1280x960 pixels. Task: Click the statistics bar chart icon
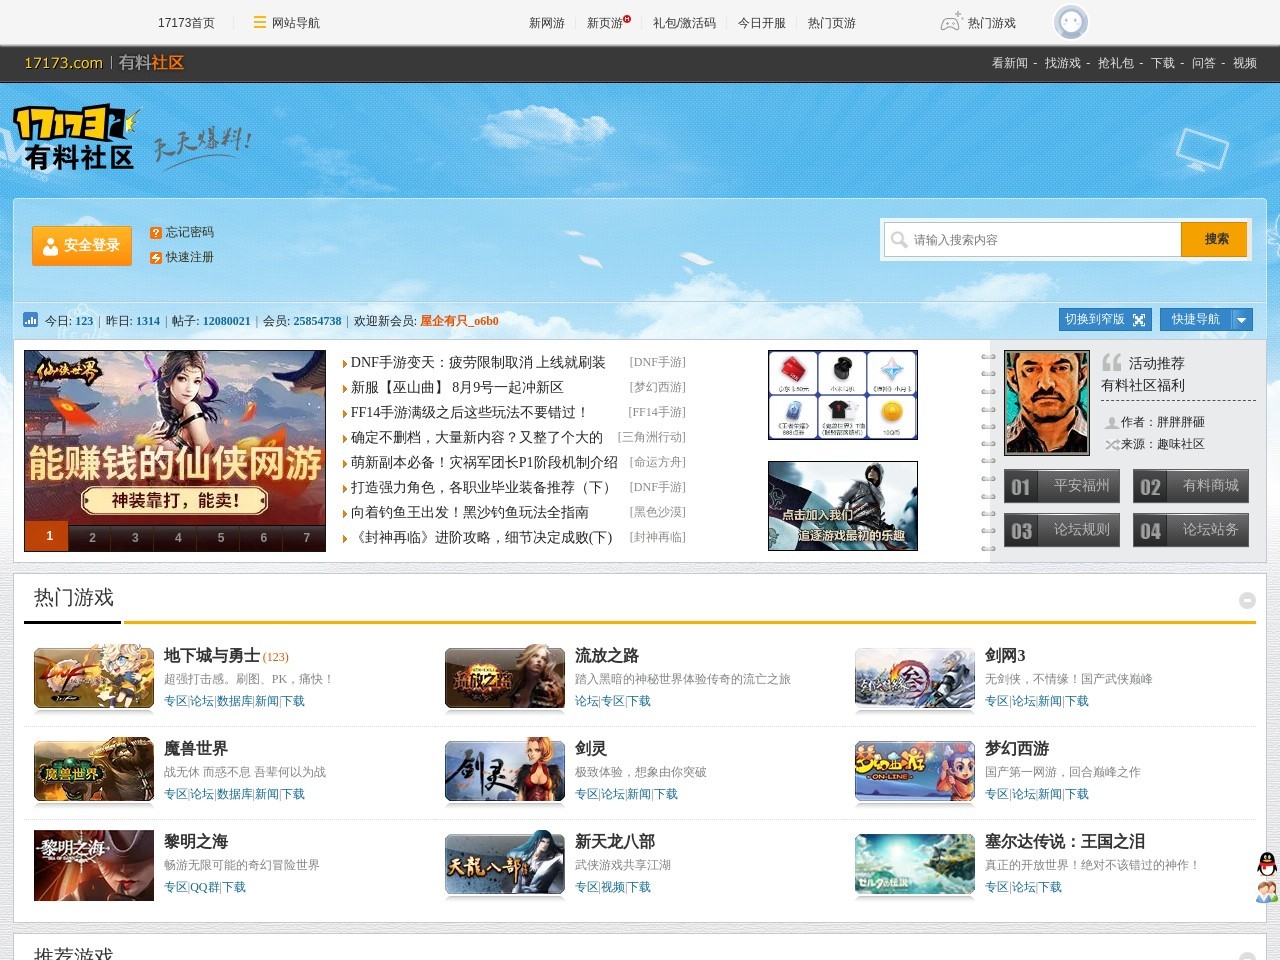point(30,321)
